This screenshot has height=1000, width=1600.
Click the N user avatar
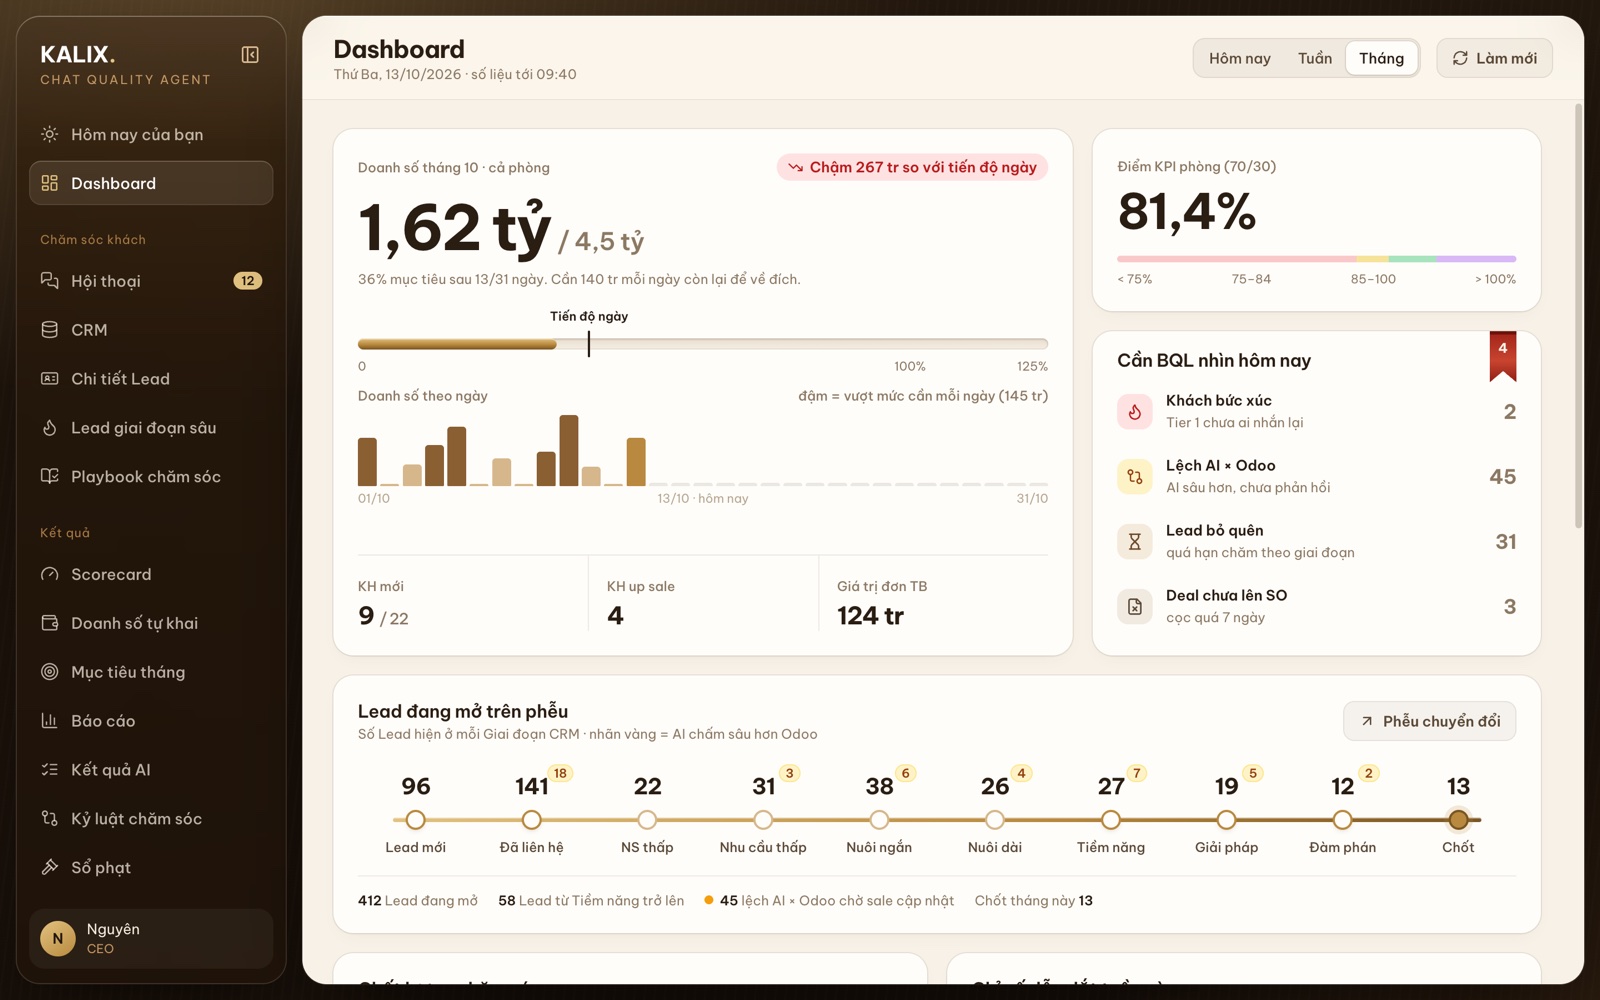pyautogui.click(x=58, y=939)
